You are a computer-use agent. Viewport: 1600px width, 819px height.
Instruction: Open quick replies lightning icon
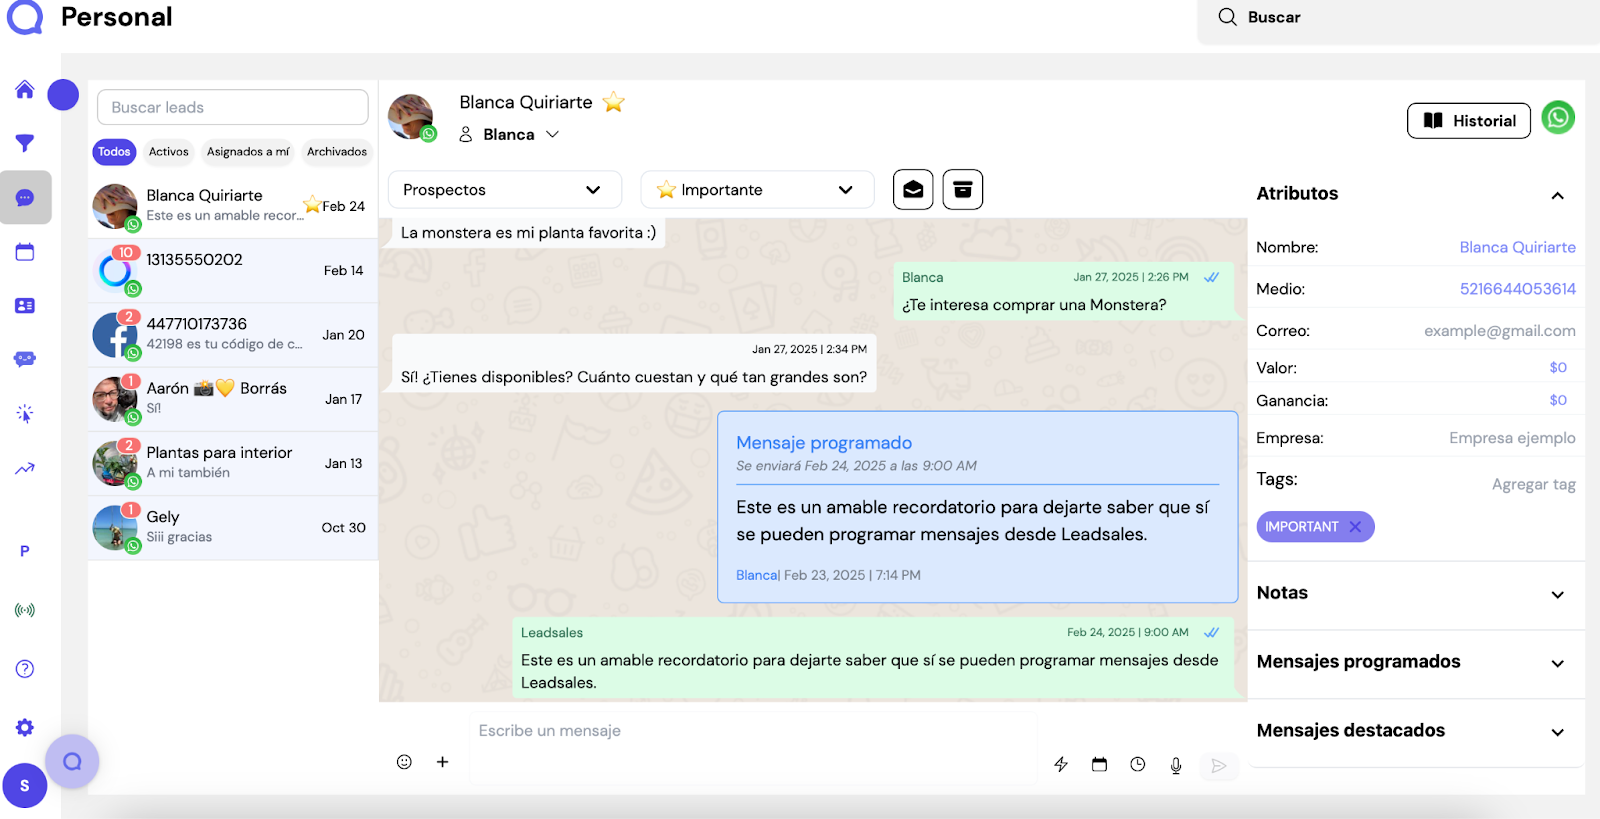(1061, 765)
